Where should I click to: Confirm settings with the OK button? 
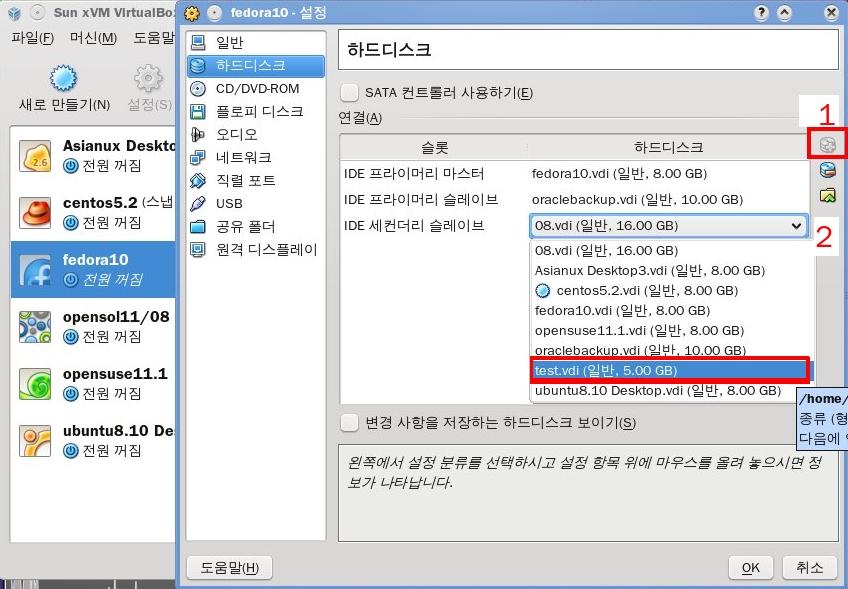tap(750, 567)
